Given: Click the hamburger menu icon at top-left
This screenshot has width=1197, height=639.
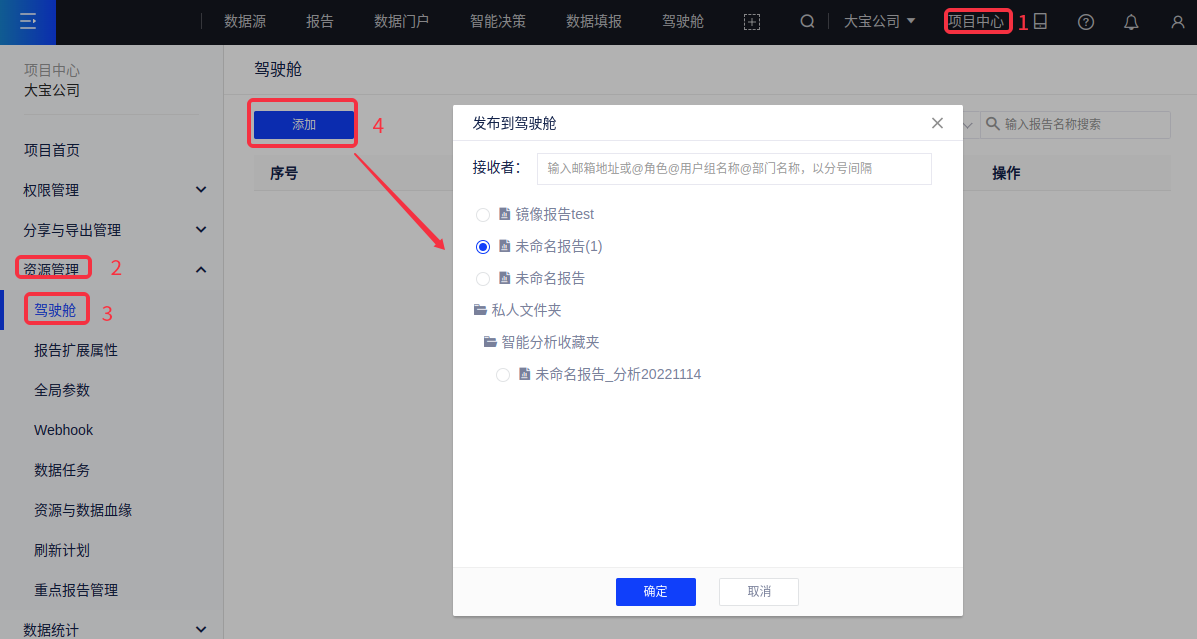Looking at the screenshot, I should click(28, 21).
